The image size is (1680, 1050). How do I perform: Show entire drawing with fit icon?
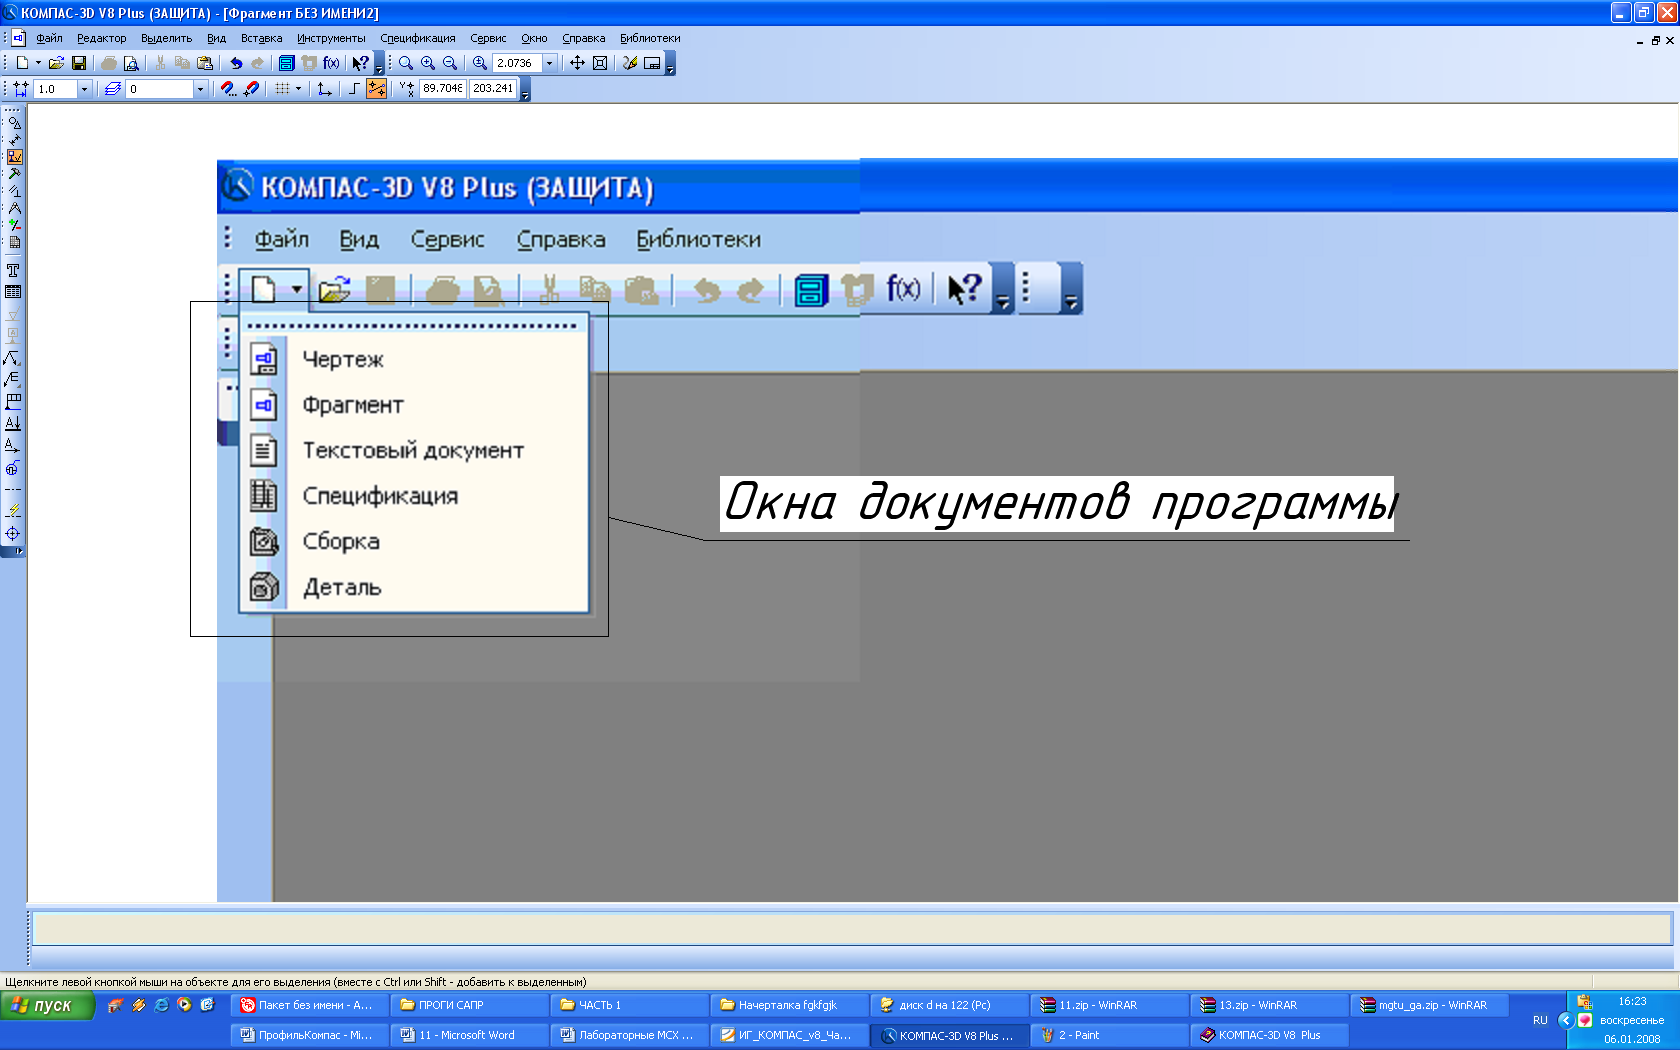(x=600, y=63)
